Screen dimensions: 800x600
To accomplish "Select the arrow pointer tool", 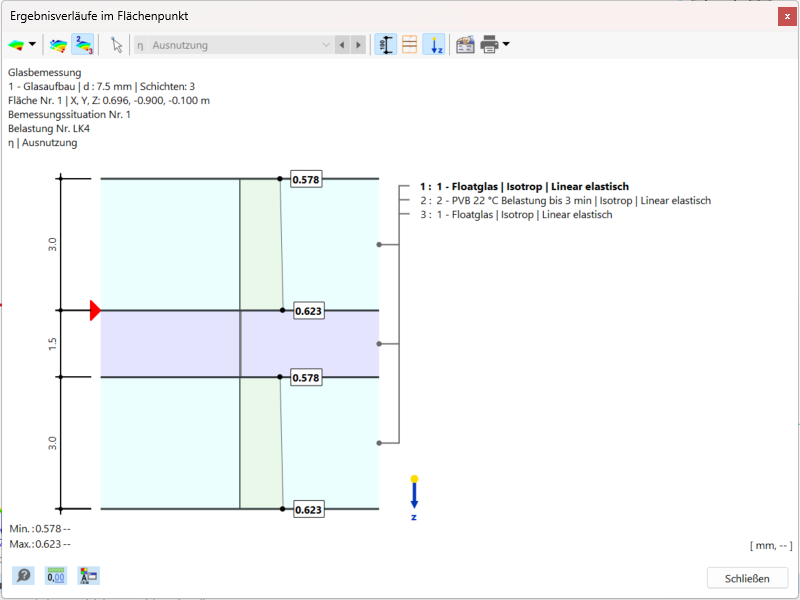I will point(115,44).
